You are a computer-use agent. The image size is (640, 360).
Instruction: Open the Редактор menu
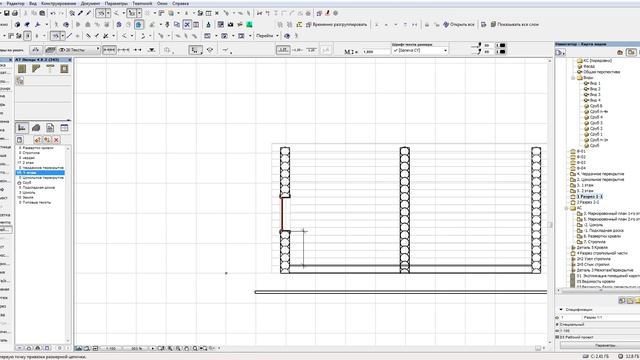click(16, 3)
